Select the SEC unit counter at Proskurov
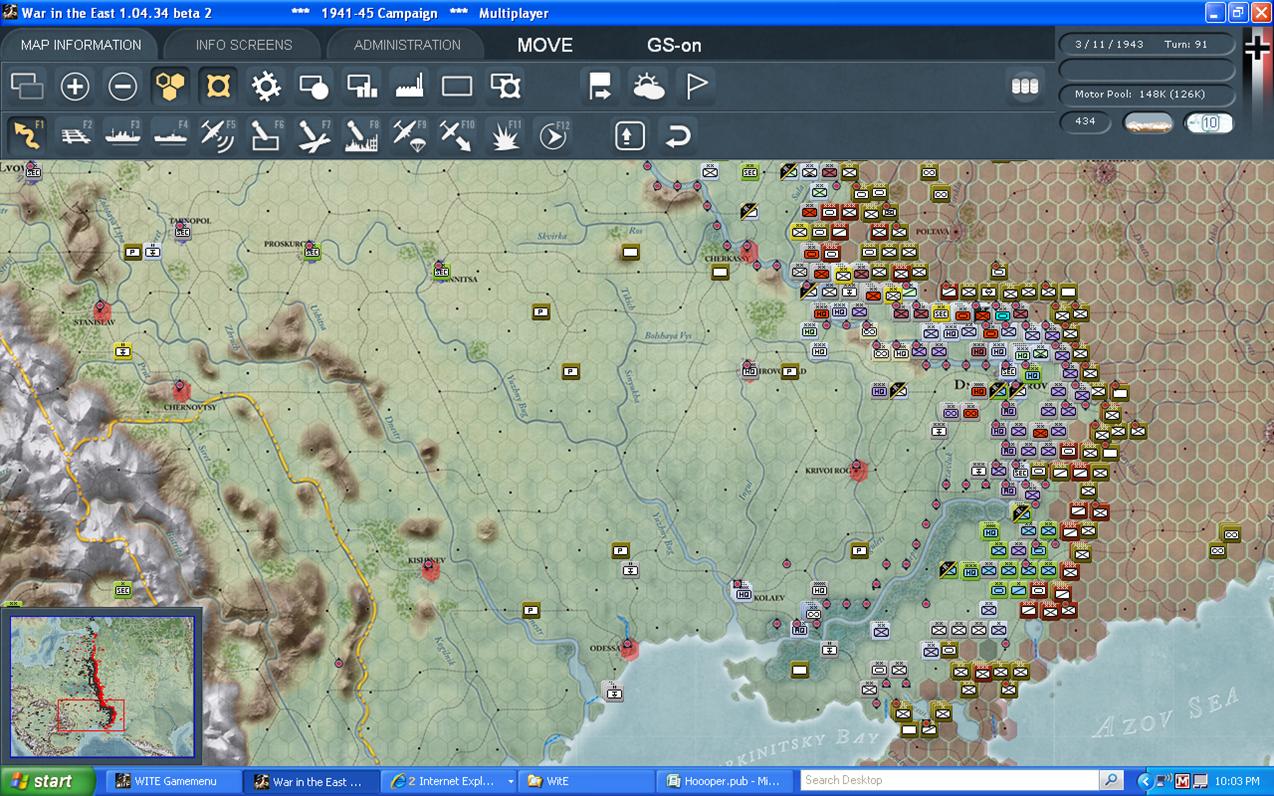Screen dimensions: 1274x796 pyautogui.click(x=313, y=250)
